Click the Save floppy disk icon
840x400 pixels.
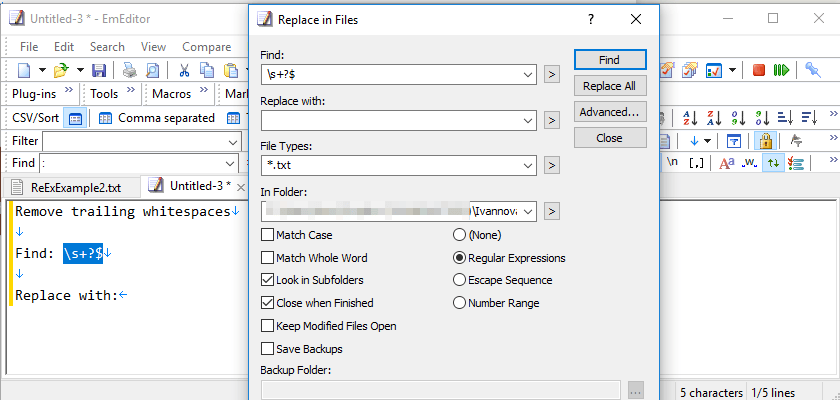(99, 70)
